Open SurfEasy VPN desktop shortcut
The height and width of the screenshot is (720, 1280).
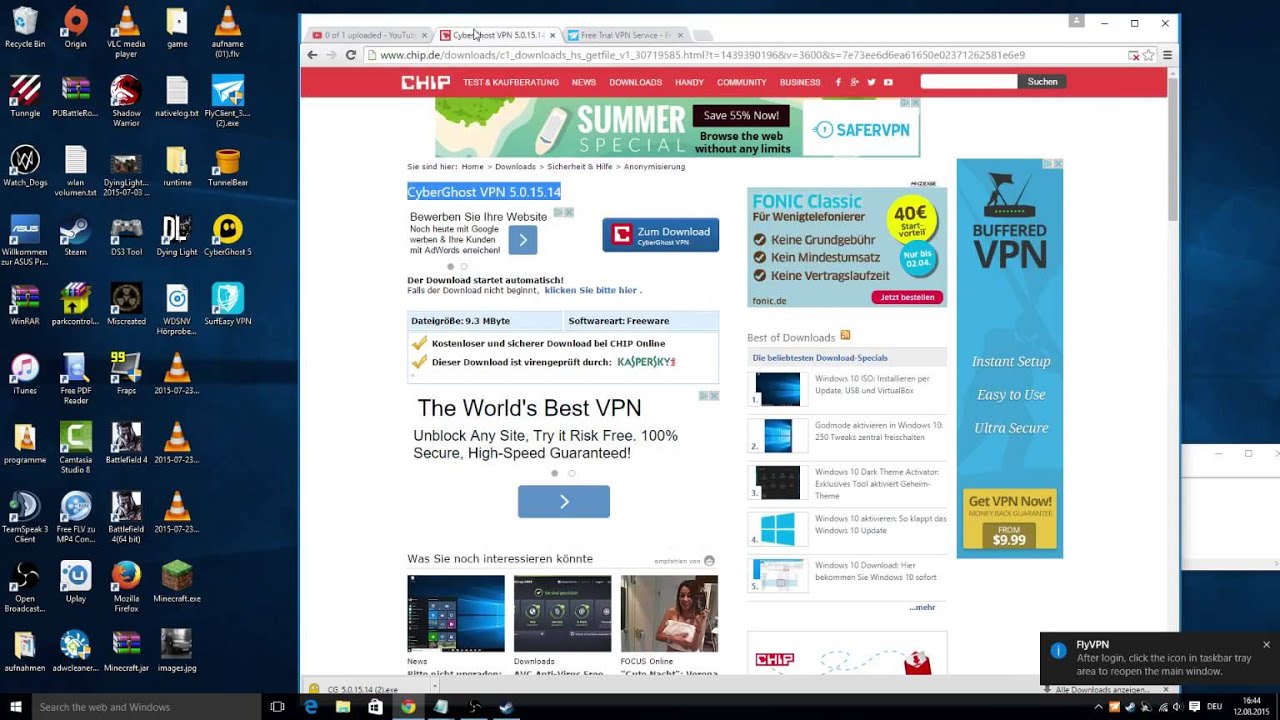click(228, 305)
